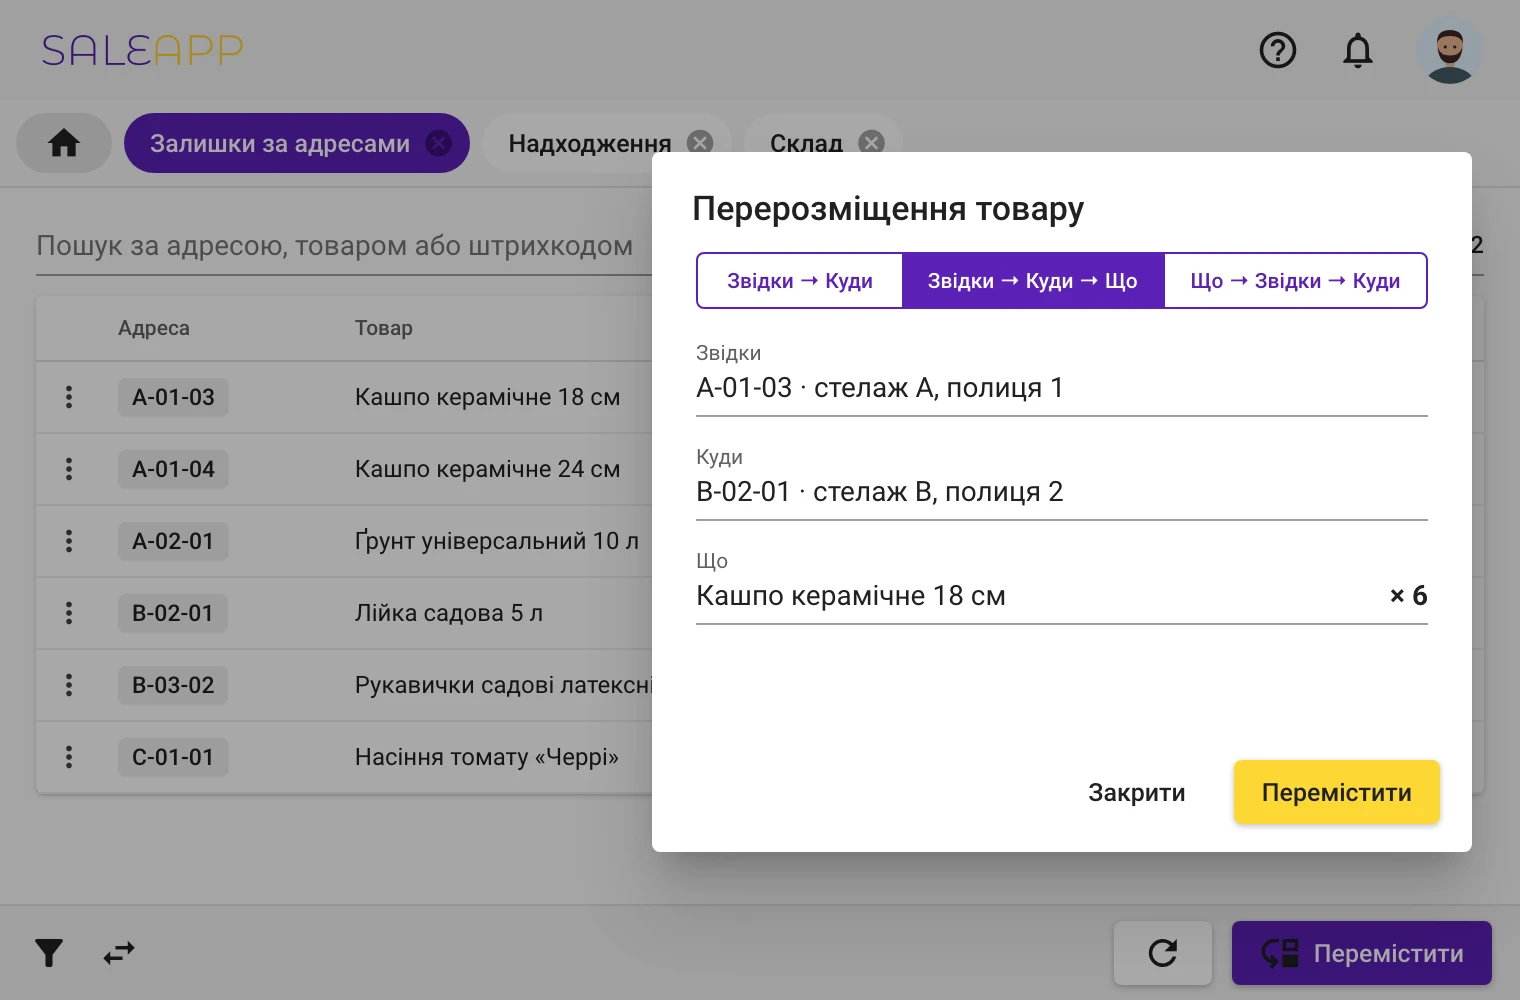1520x1000 pixels.
Task: Click the Товар column header
Action: point(384,328)
